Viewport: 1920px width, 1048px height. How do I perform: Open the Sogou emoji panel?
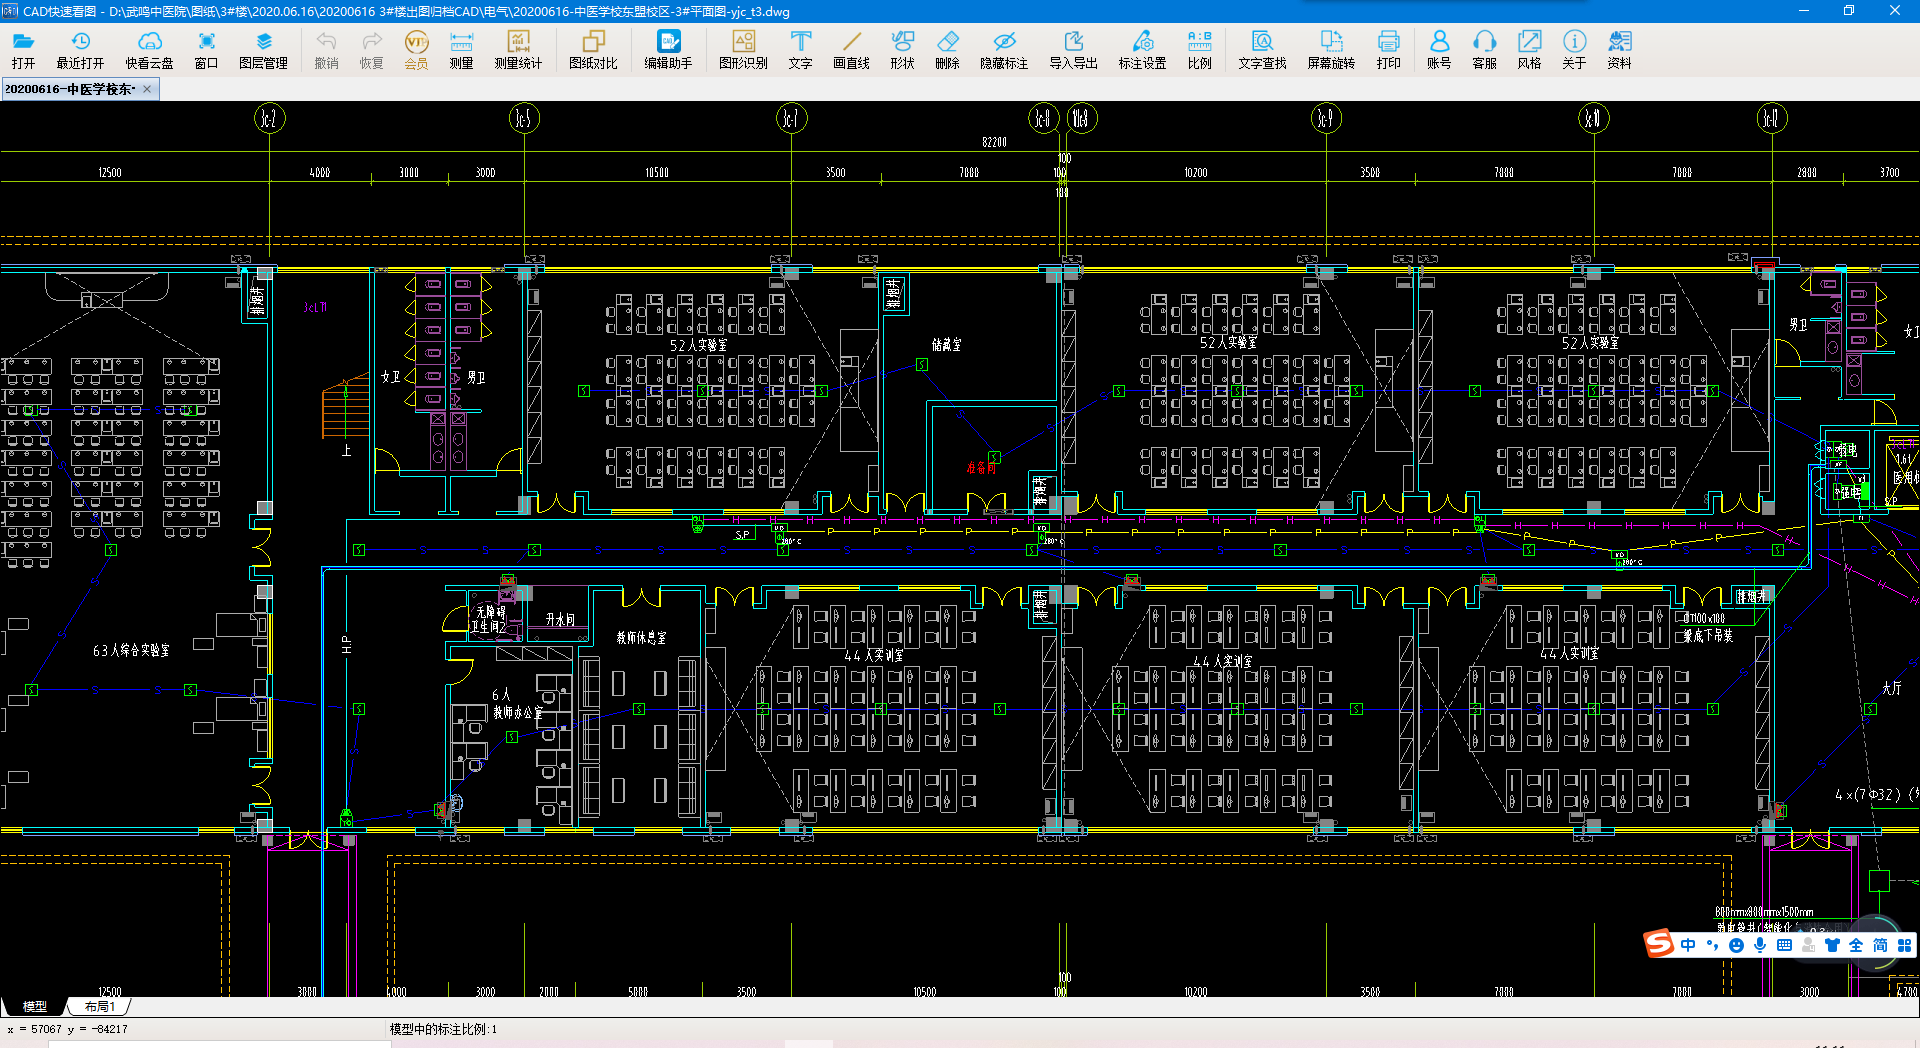pos(1736,945)
